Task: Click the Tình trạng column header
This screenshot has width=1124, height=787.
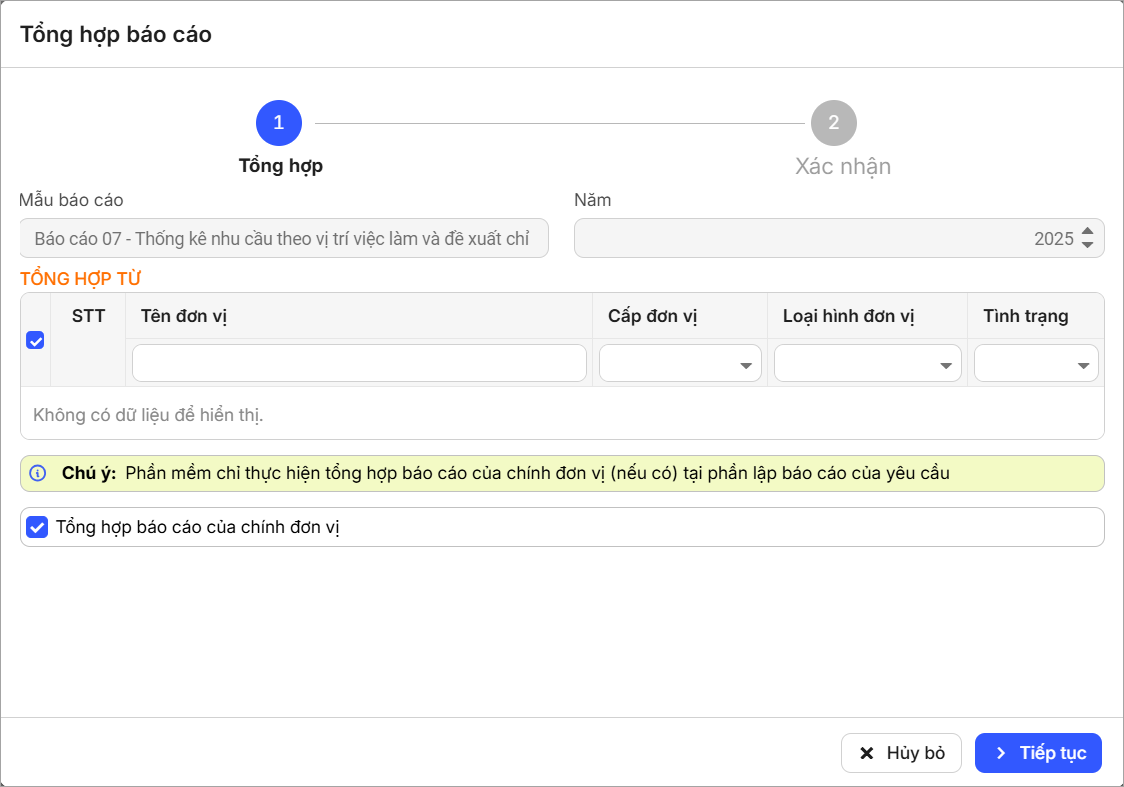Action: (1025, 316)
